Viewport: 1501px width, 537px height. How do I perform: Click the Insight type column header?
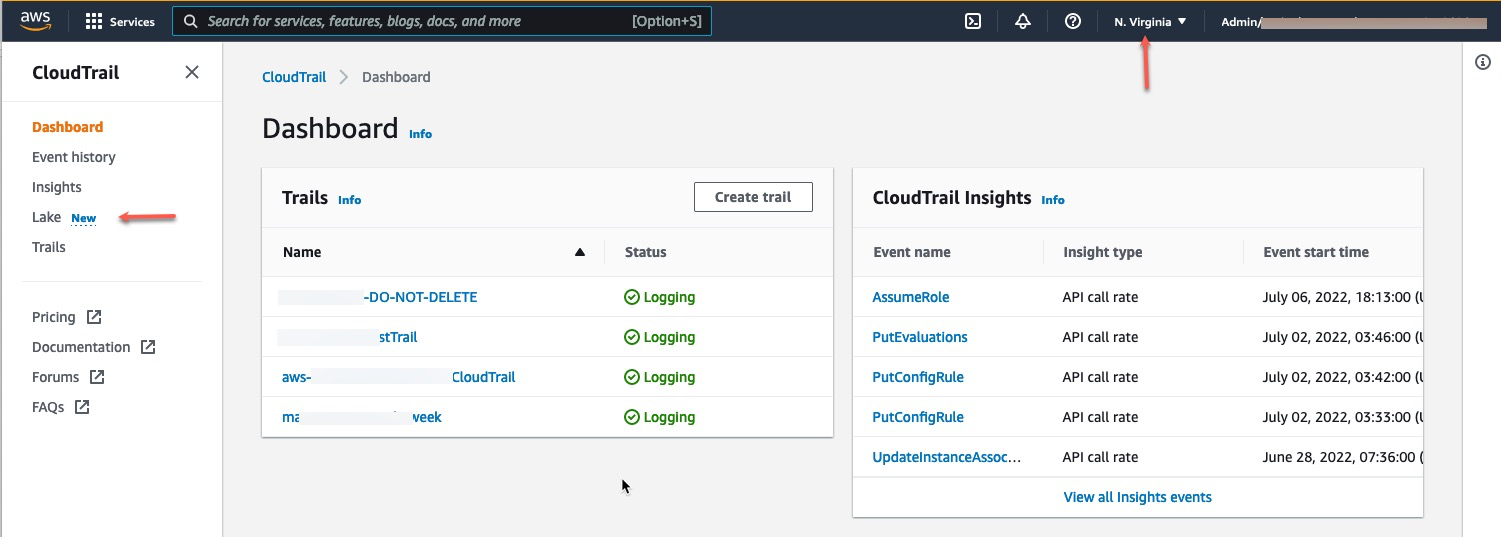[x=1102, y=252]
